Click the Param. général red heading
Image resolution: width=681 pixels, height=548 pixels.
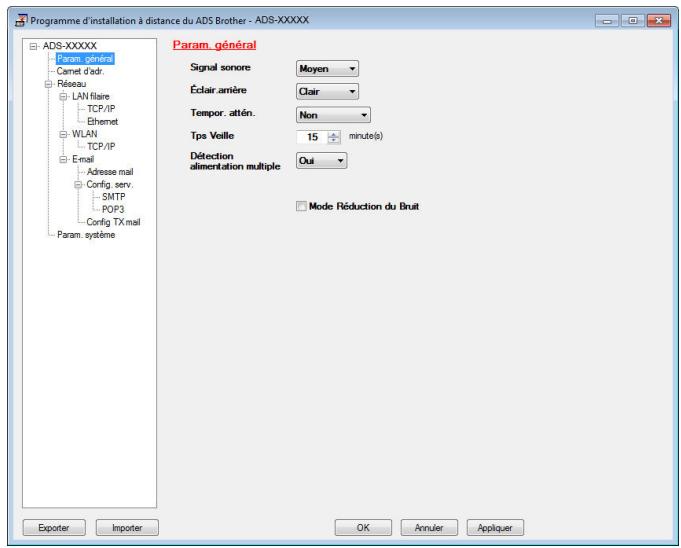click(x=215, y=45)
